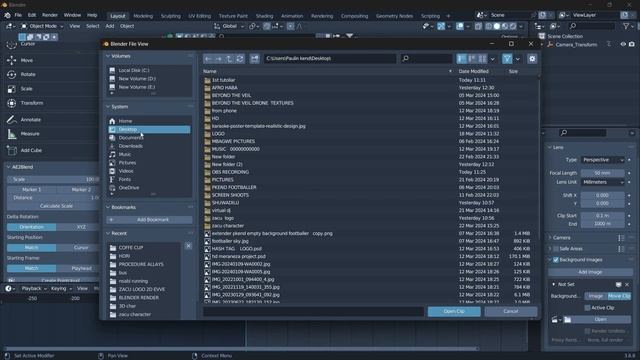Image resolution: width=640 pixels, height=360 pixels.
Task: Open display settings dropdown arrow
Action: point(493,59)
